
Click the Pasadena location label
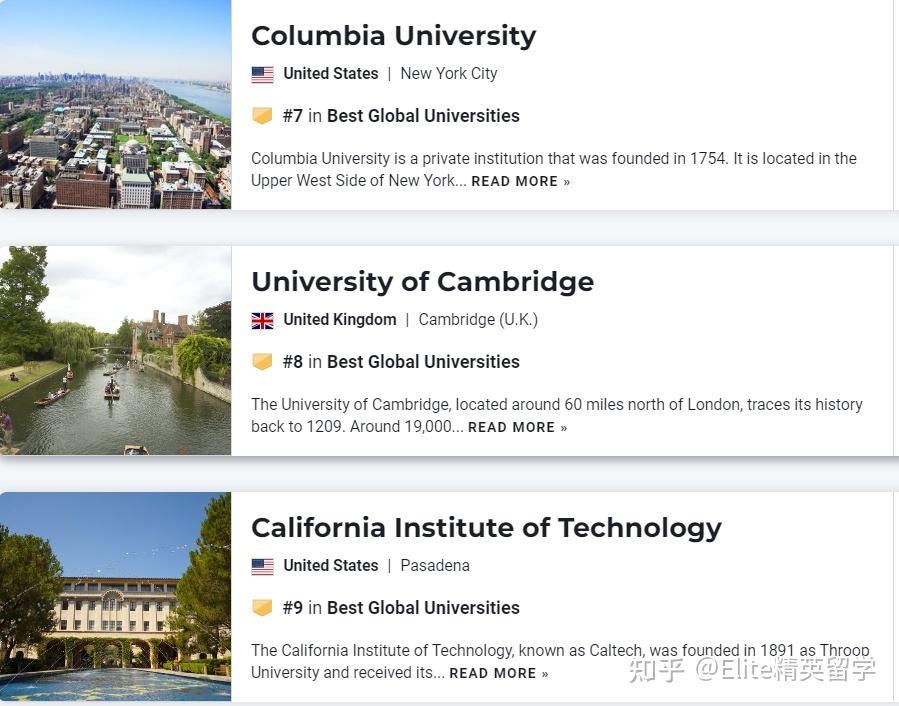(x=435, y=565)
